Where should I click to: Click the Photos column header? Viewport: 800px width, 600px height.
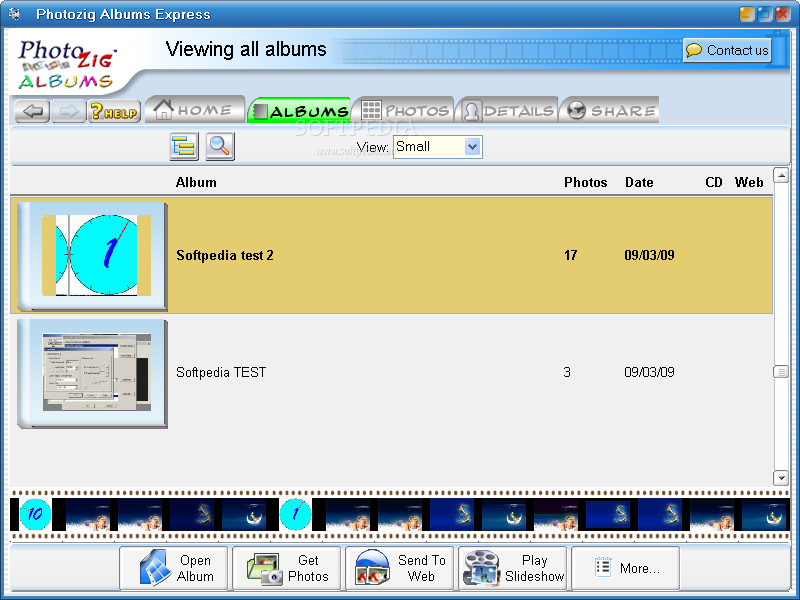click(x=585, y=182)
